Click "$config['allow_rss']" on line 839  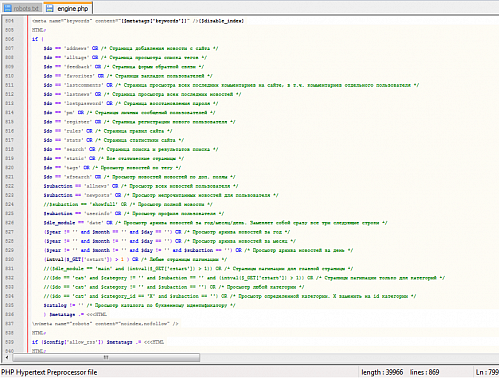[74, 342]
